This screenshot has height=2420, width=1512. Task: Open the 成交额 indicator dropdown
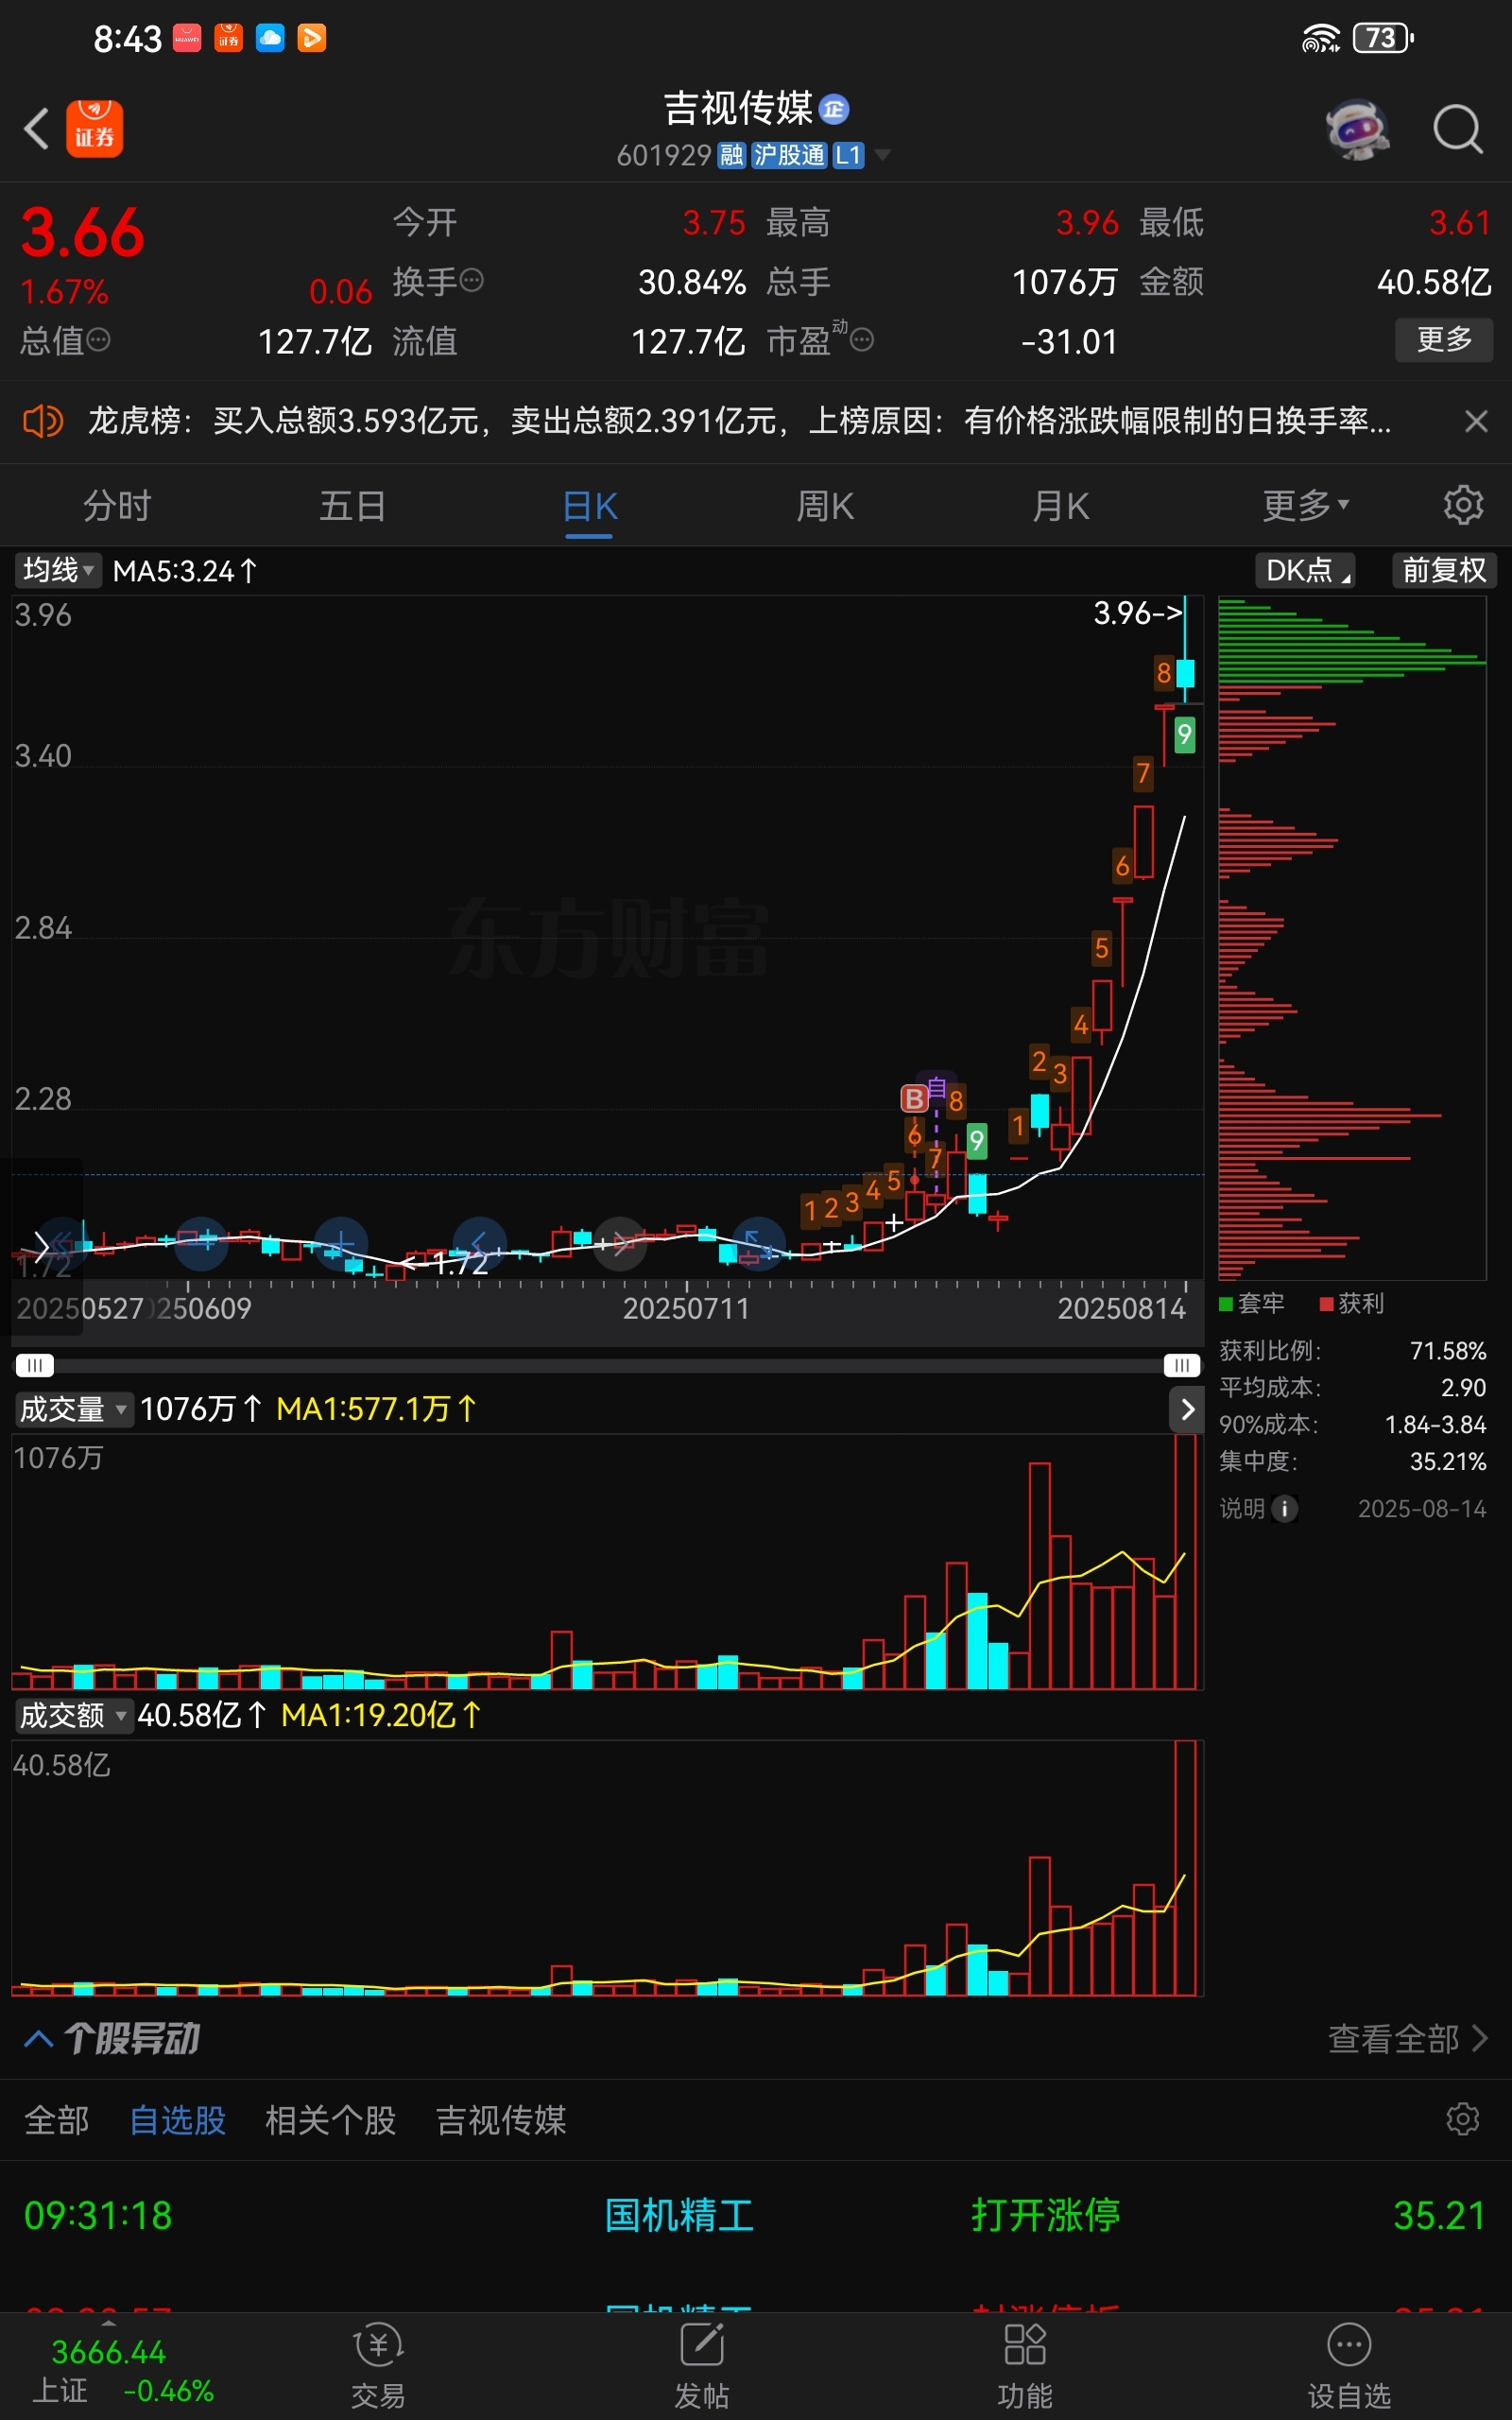pyautogui.click(x=74, y=1715)
